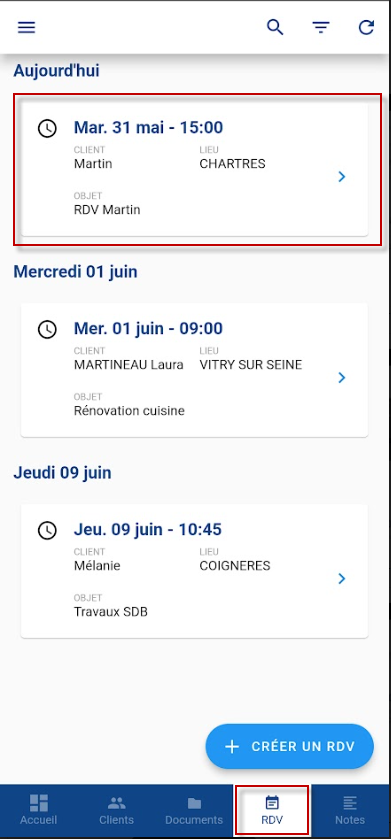Image resolution: width=391 pixels, height=839 pixels.
Task: Open the hamburger navigation menu
Action: [26, 27]
